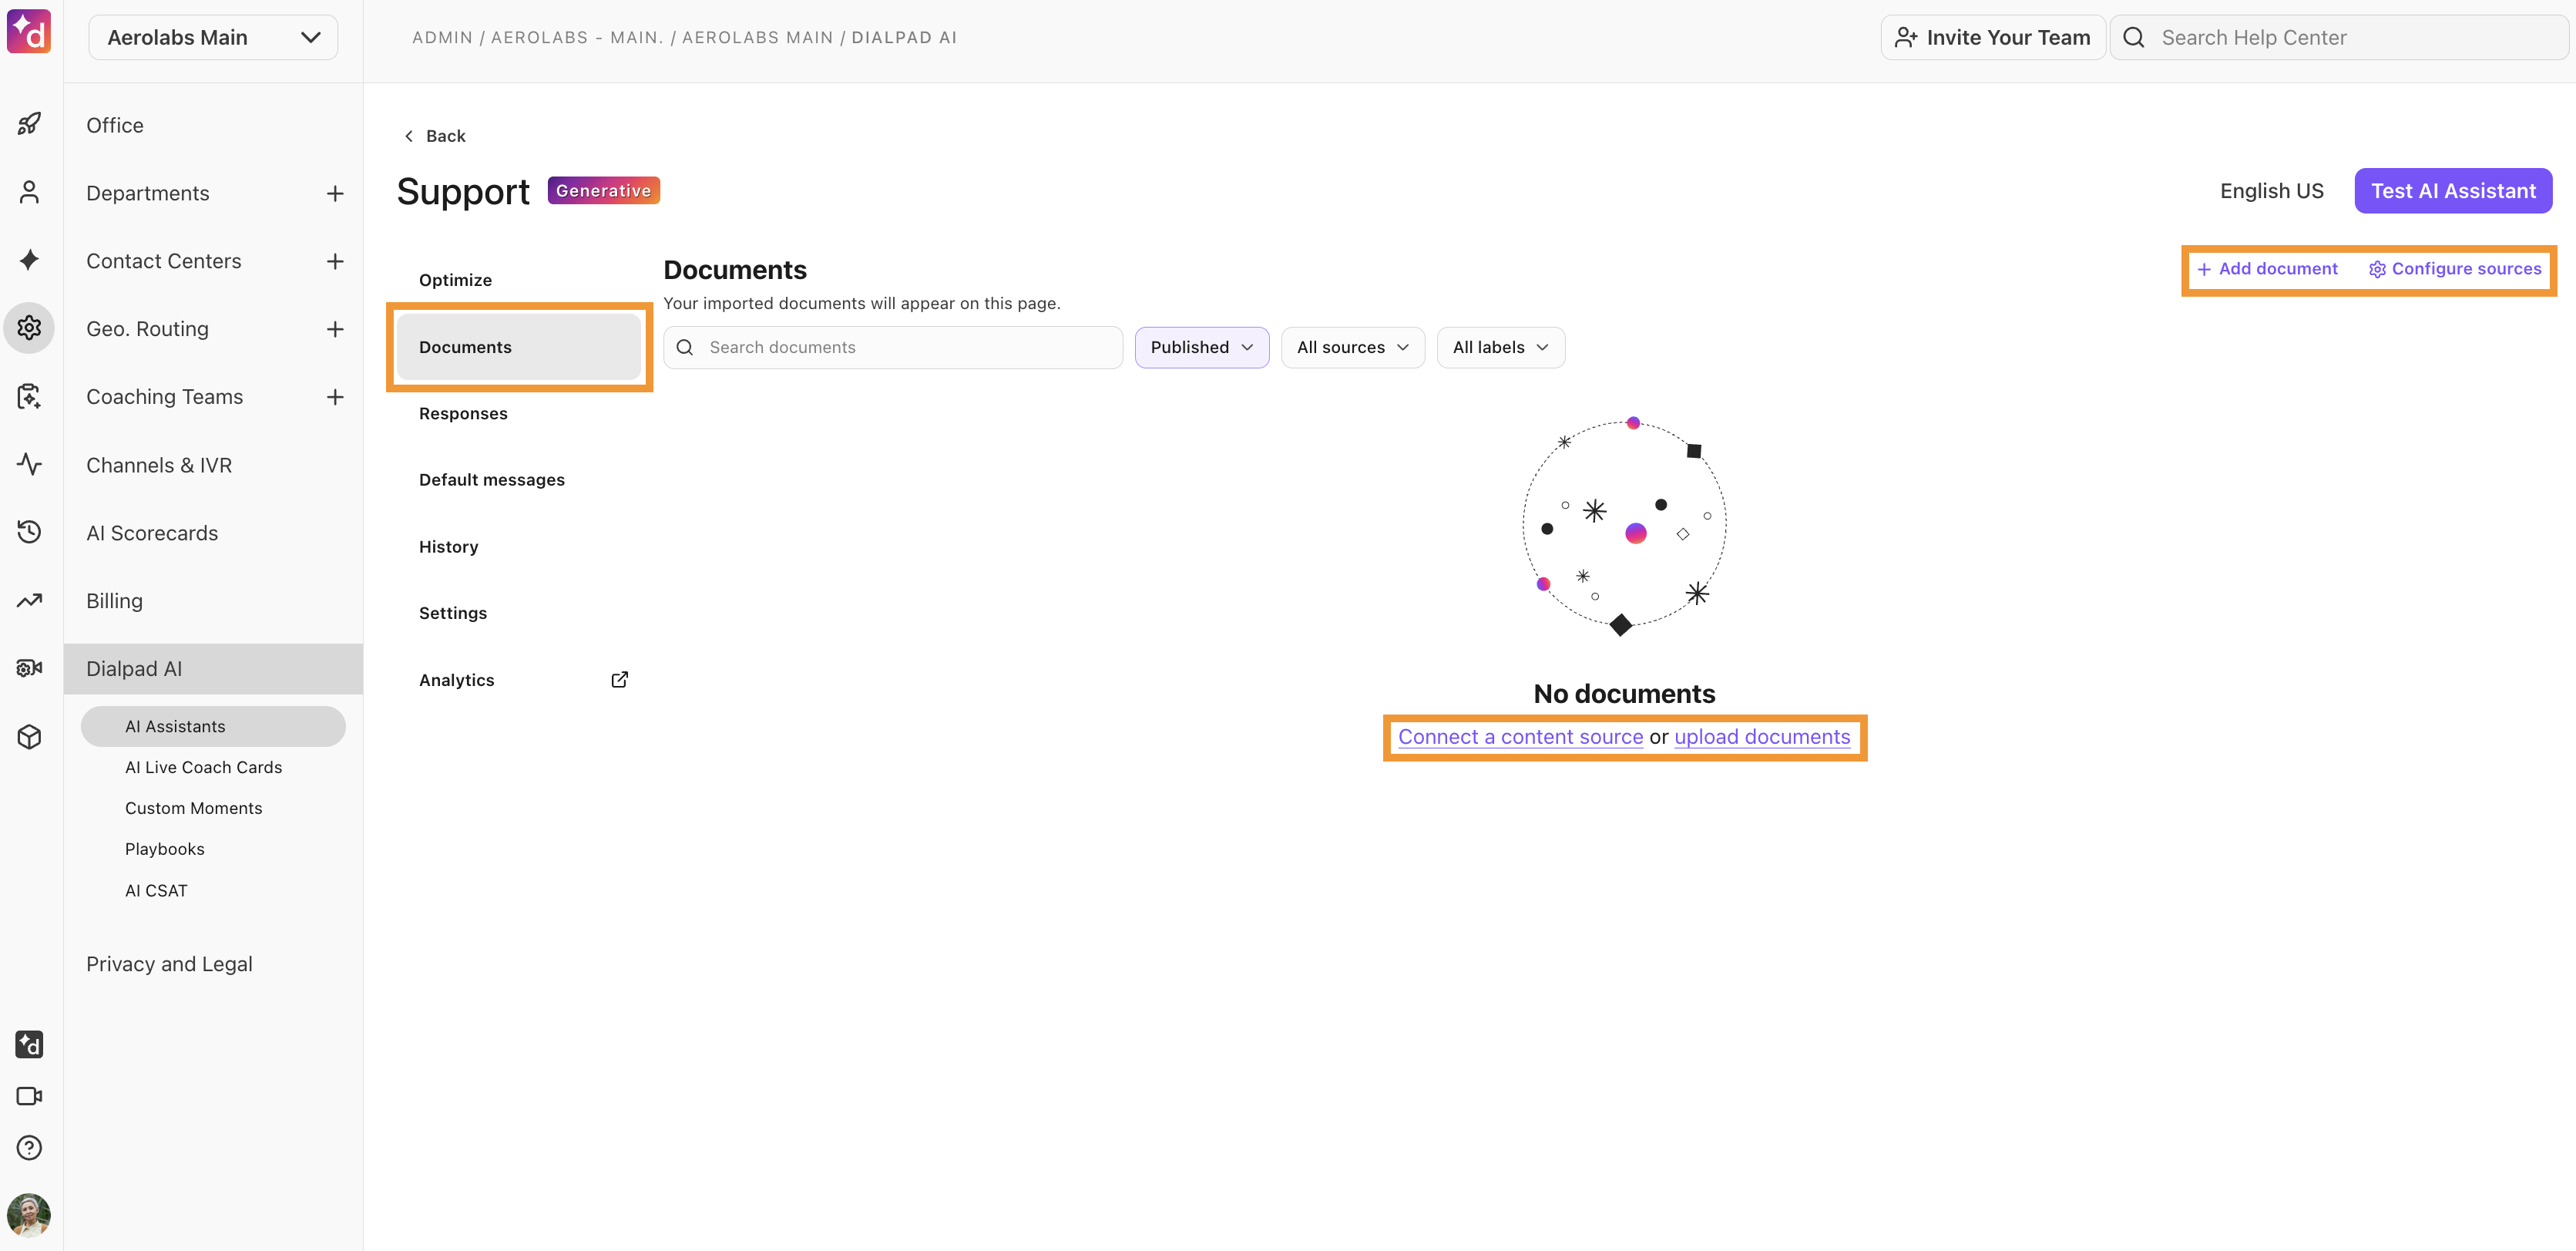This screenshot has height=1251, width=2576.
Task: Click Add document button
Action: click(x=2266, y=269)
